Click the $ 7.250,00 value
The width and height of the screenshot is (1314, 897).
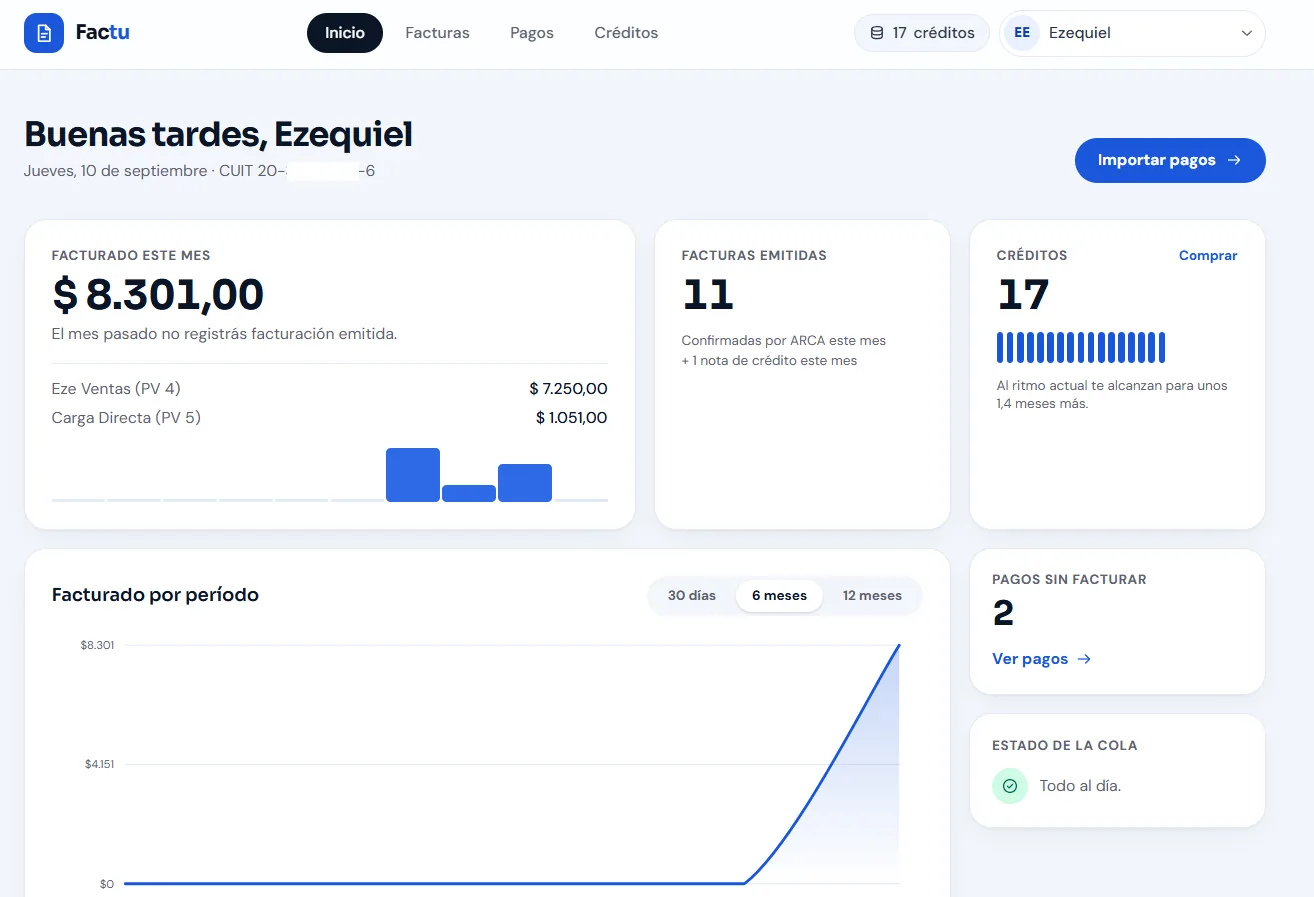(x=568, y=389)
